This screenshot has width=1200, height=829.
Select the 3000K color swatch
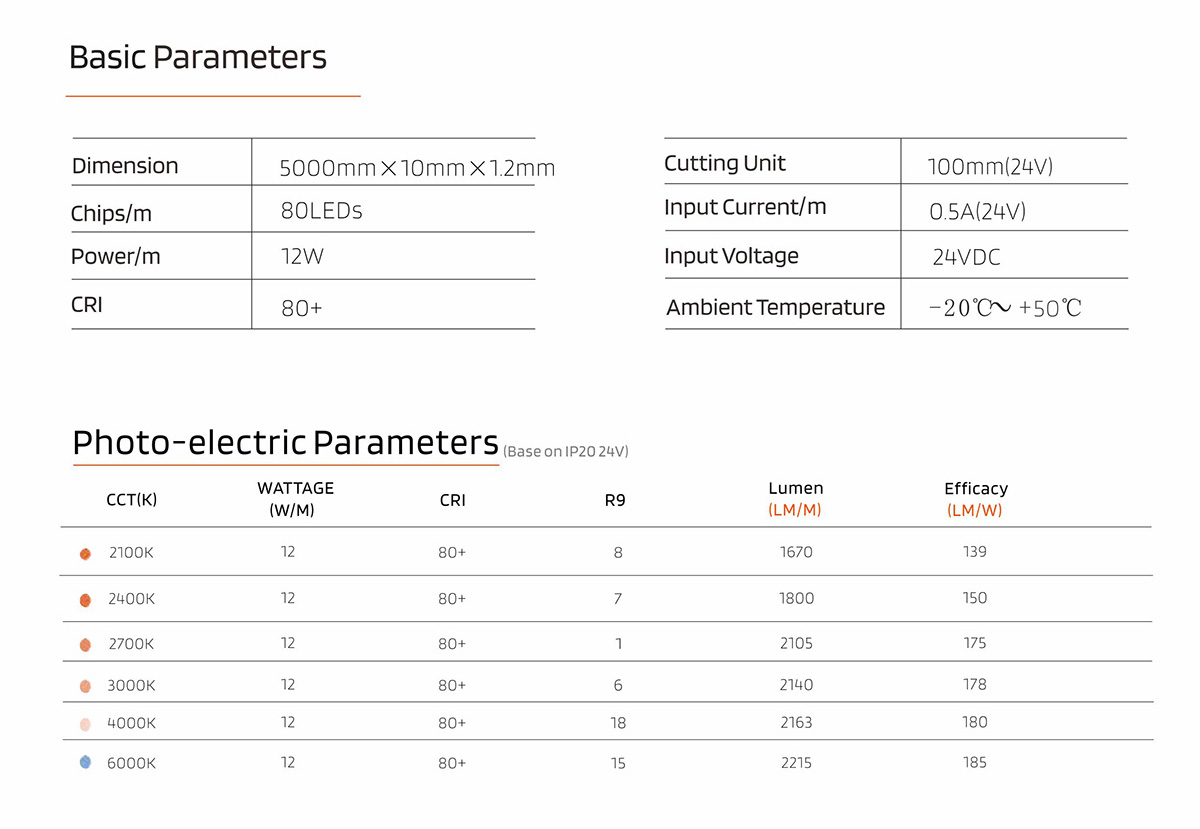[86, 686]
